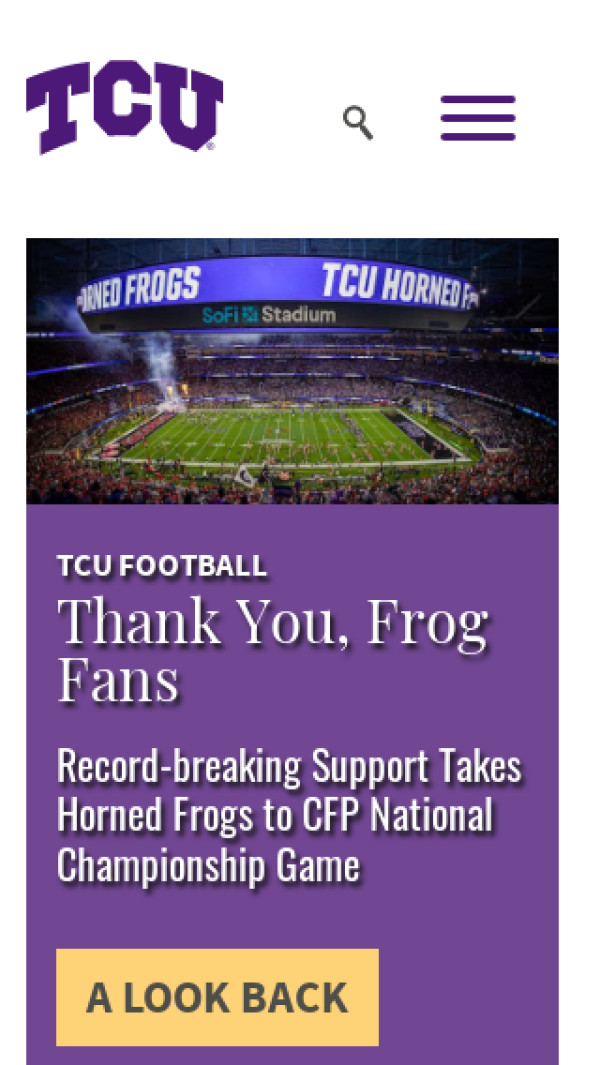Click the word "Fans" in the headline

click(118, 679)
